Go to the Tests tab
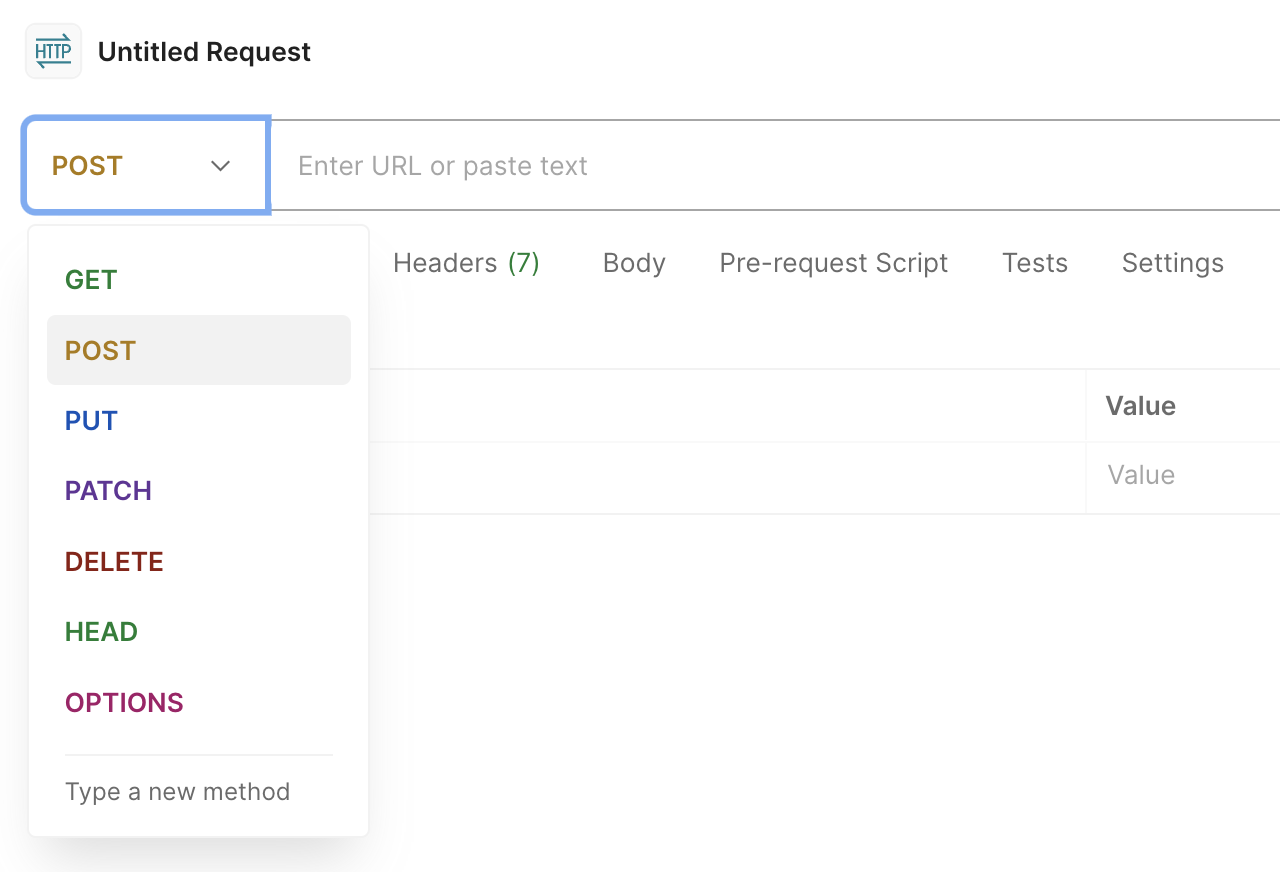The height and width of the screenshot is (872, 1280). 1034,263
